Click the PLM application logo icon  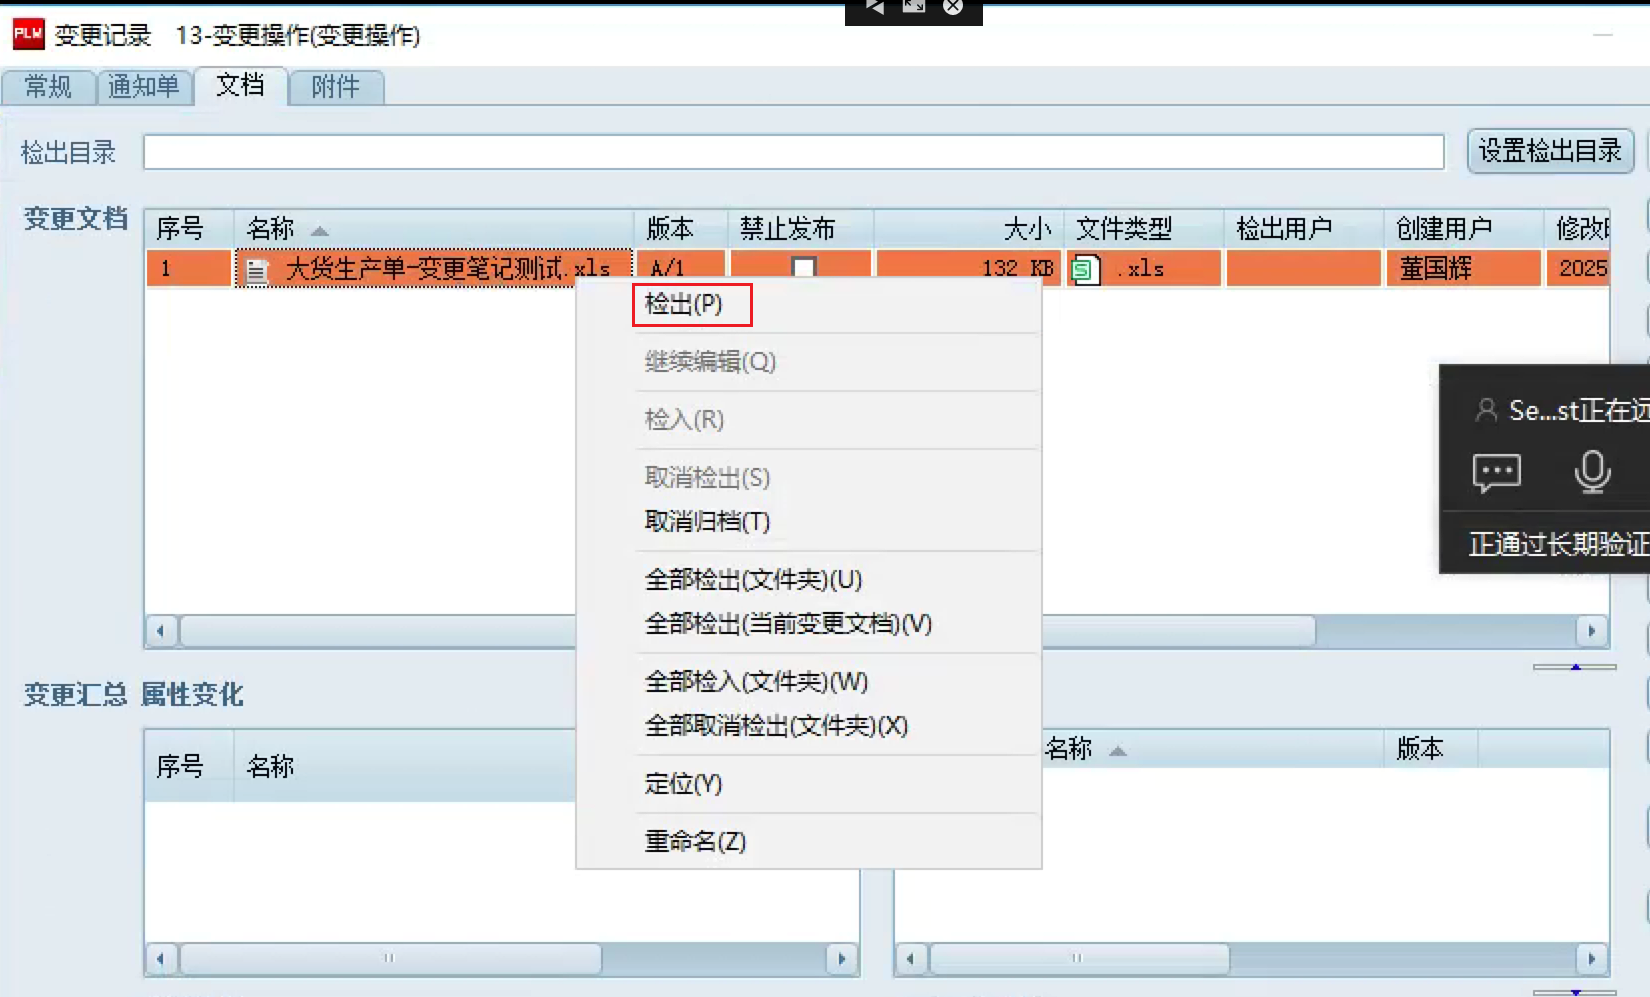coord(28,34)
